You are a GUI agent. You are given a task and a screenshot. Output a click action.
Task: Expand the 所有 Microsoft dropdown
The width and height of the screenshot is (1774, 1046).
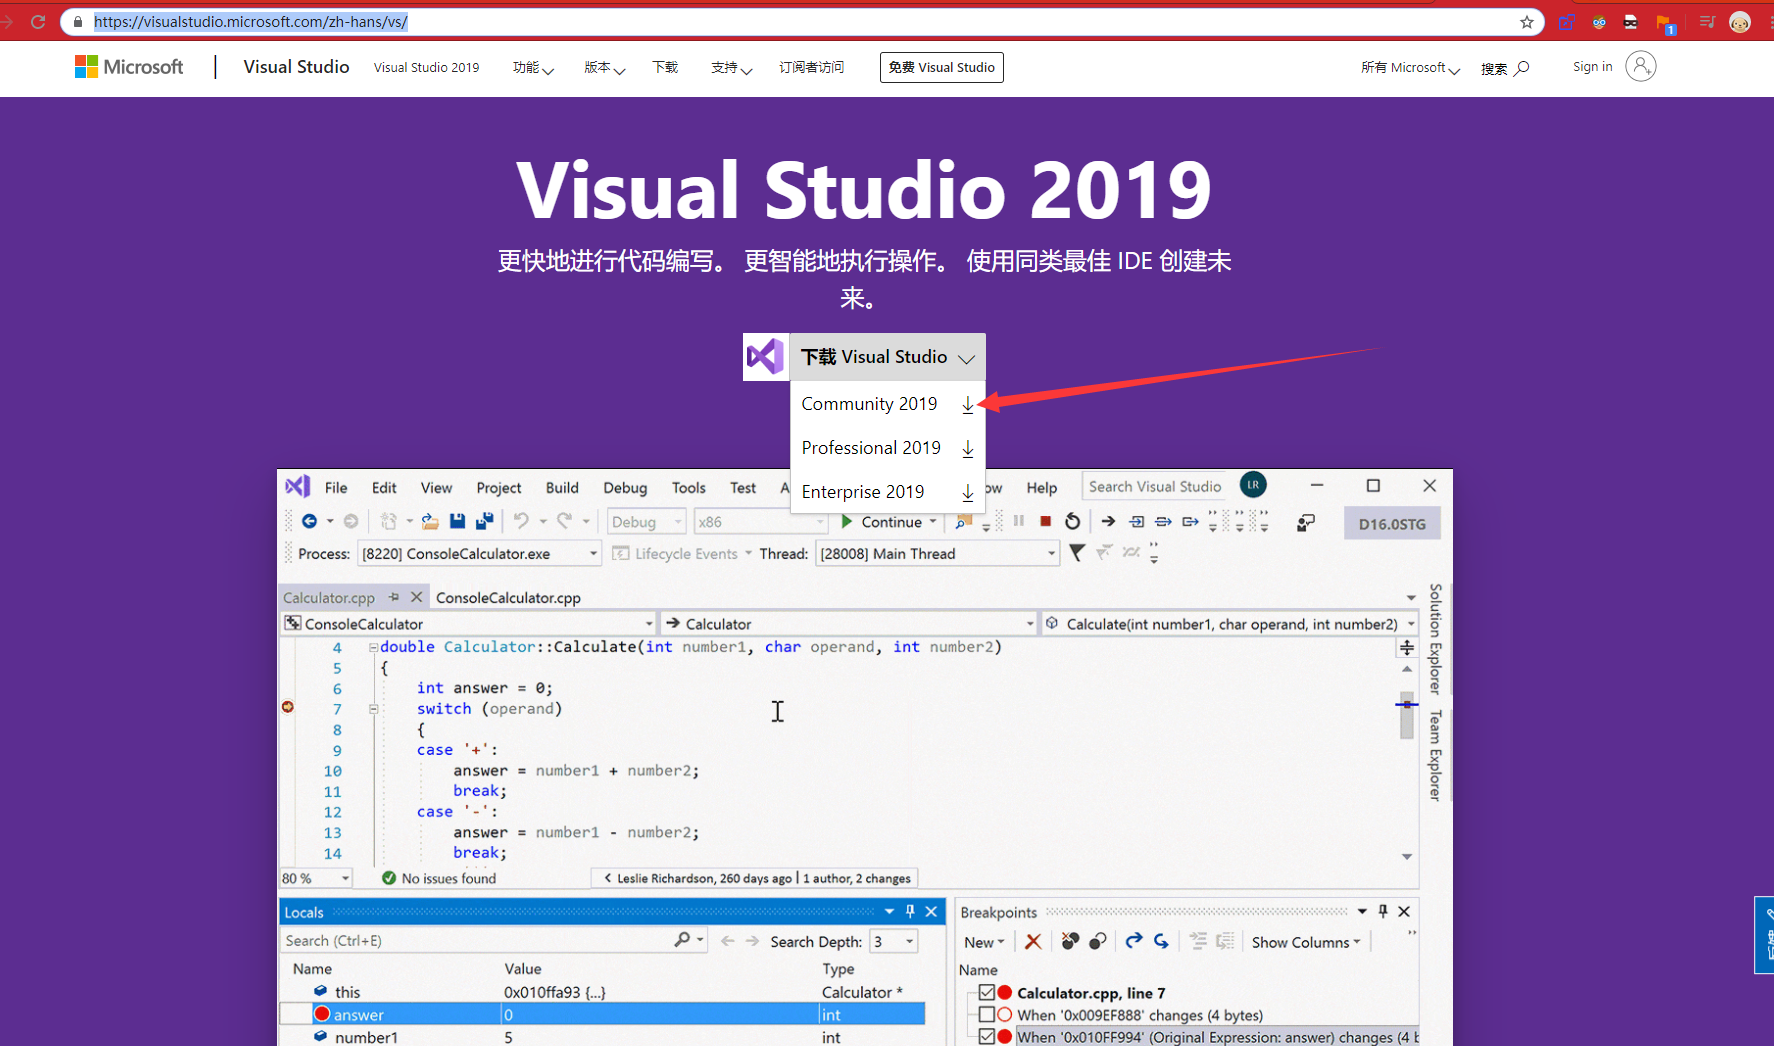[x=1410, y=67]
